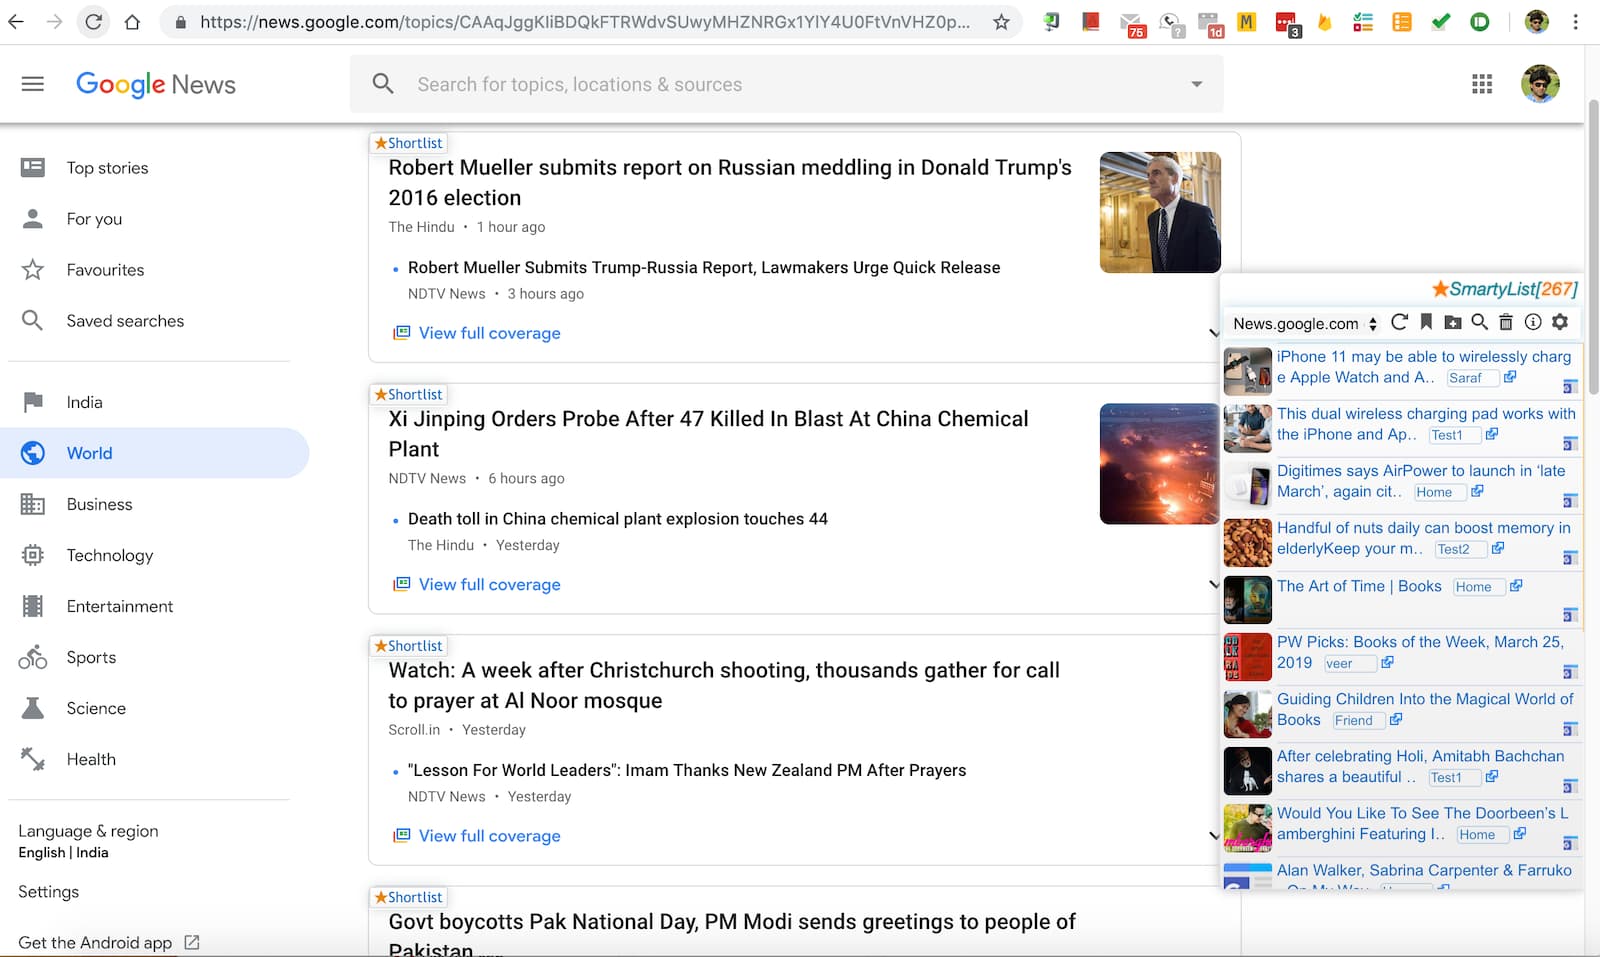Toggle Shortlist on the Robert Mueller story

point(408,143)
